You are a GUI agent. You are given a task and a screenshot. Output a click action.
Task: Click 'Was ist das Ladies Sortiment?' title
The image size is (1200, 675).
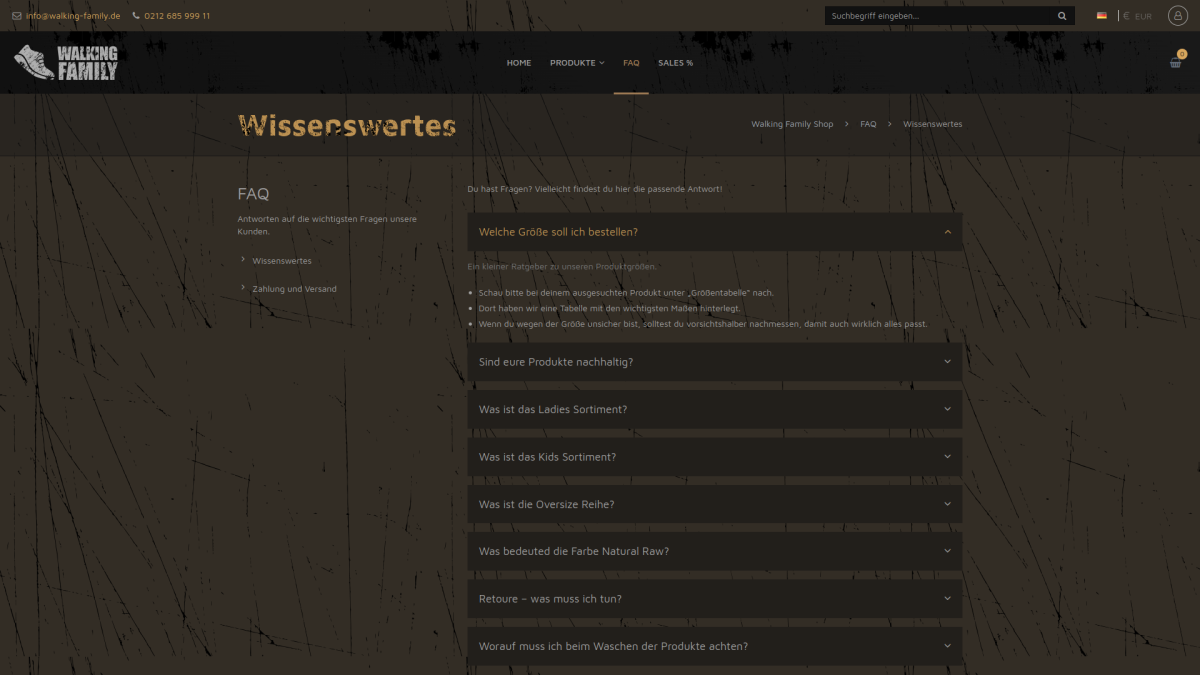point(553,409)
